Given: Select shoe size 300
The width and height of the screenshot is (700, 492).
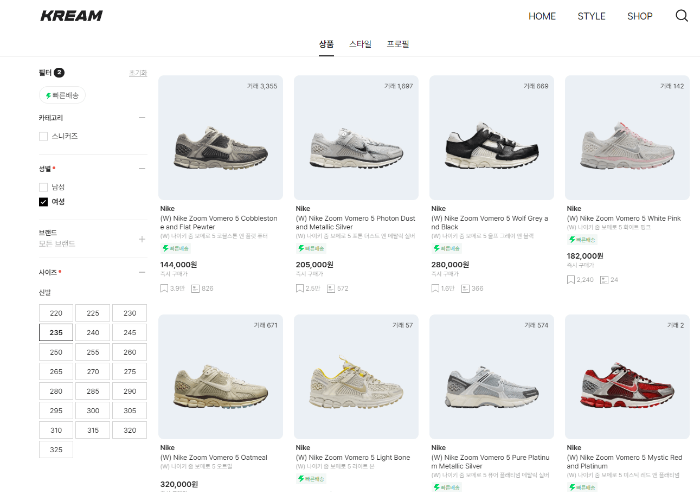Looking at the screenshot, I should click(x=93, y=411).
